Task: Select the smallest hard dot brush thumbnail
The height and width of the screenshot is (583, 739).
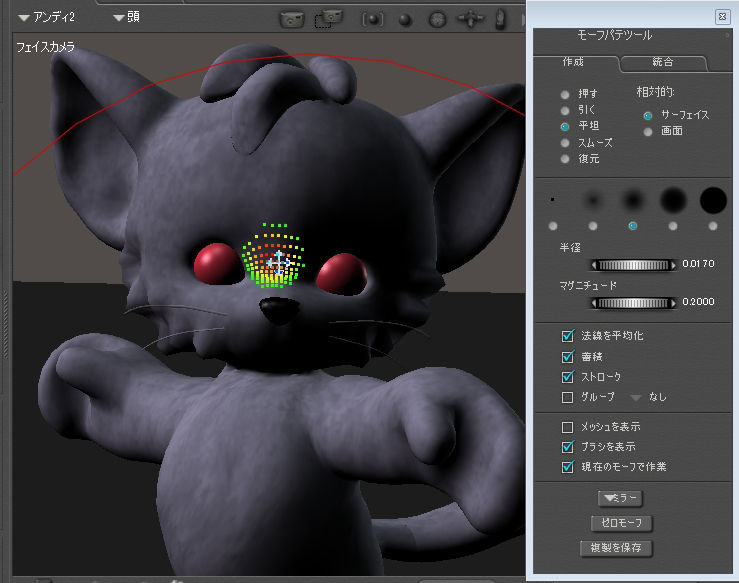Action: click(x=552, y=200)
